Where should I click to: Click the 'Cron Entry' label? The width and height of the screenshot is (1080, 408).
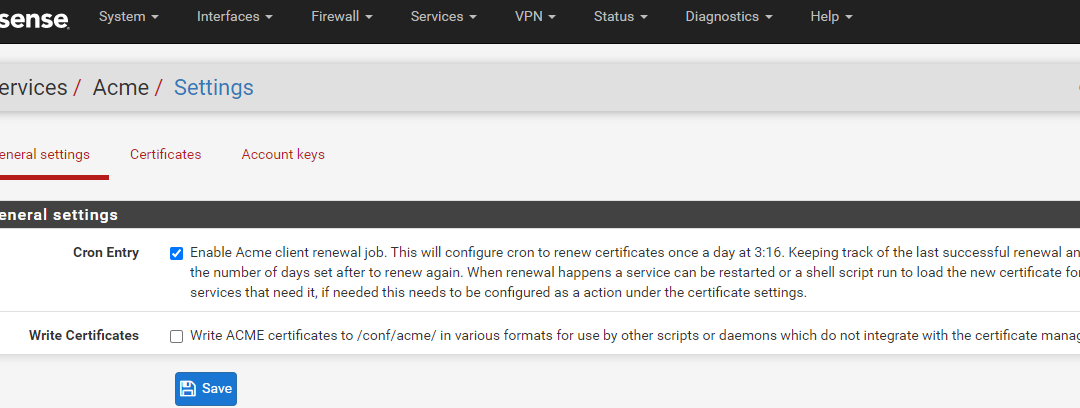tap(106, 252)
